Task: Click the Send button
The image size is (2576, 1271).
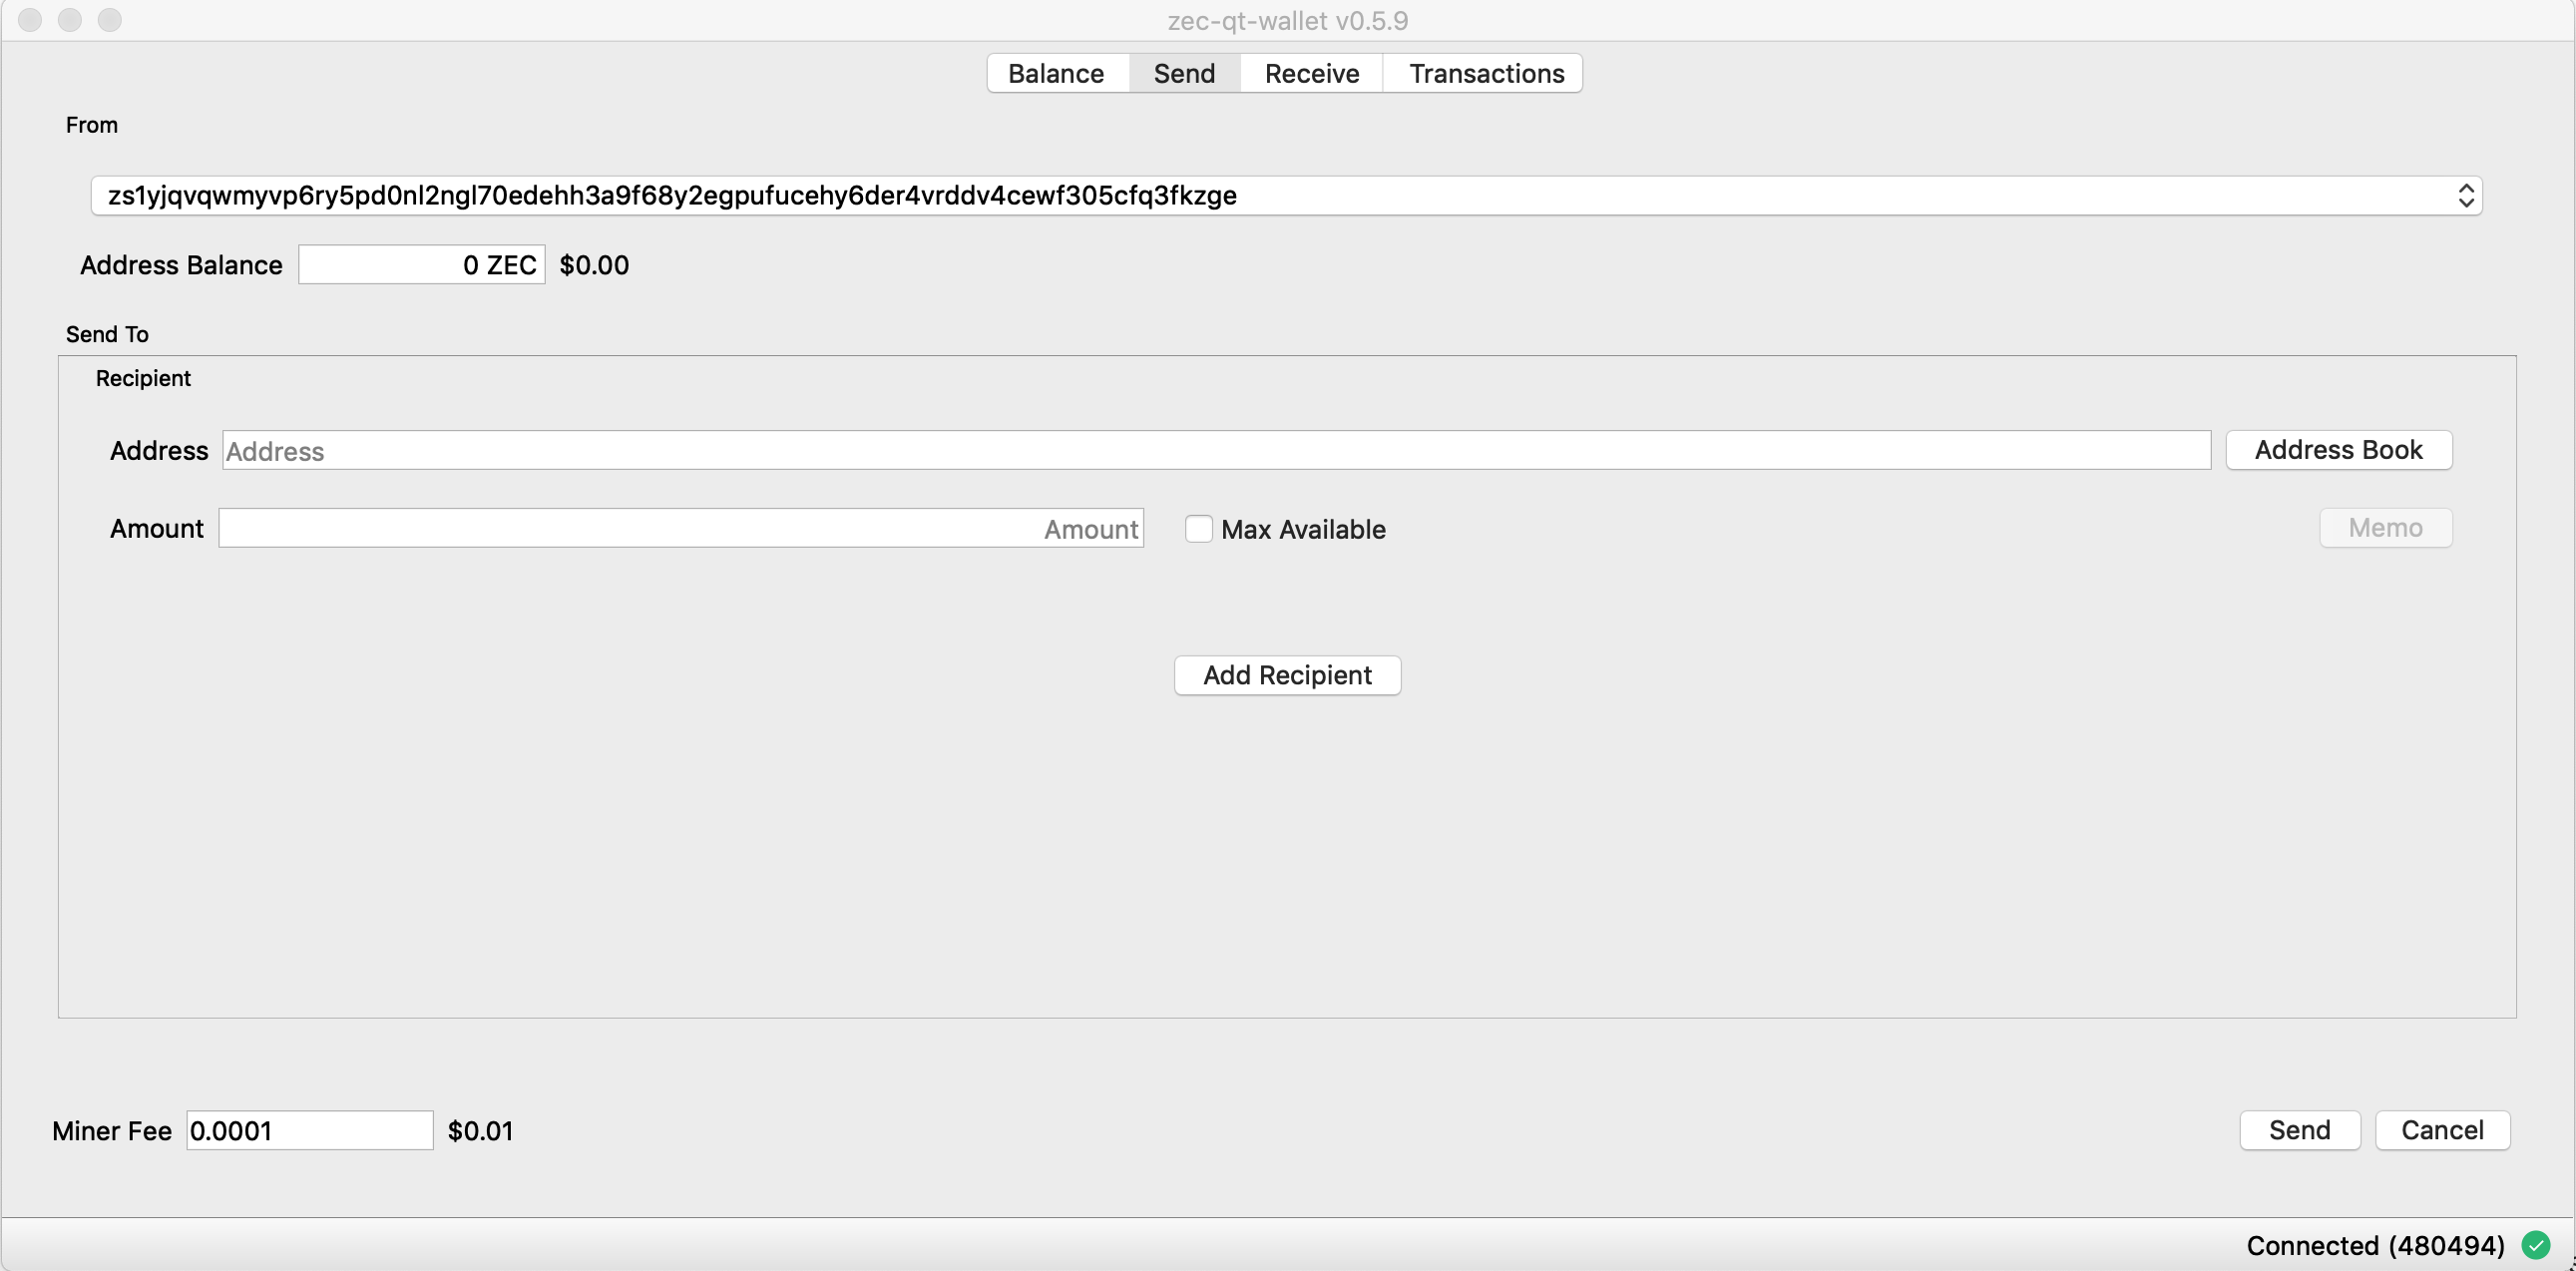Action: pos(2300,1131)
